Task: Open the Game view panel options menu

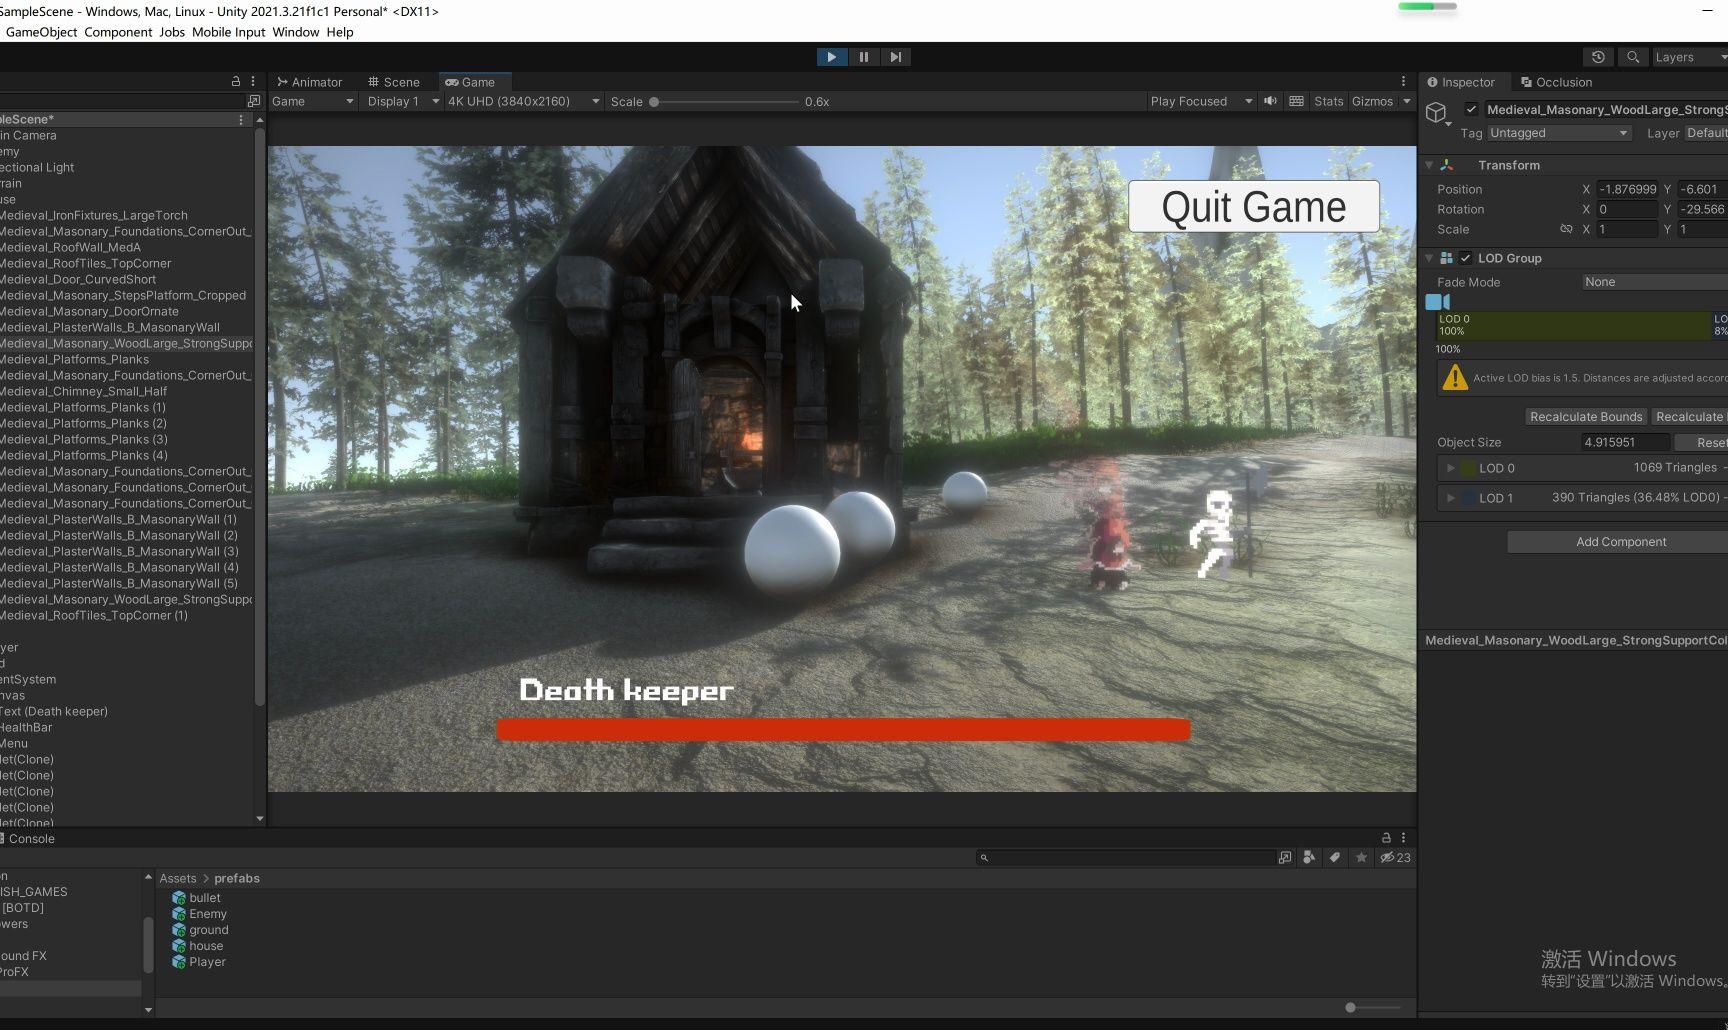Action: pyautogui.click(x=1403, y=82)
